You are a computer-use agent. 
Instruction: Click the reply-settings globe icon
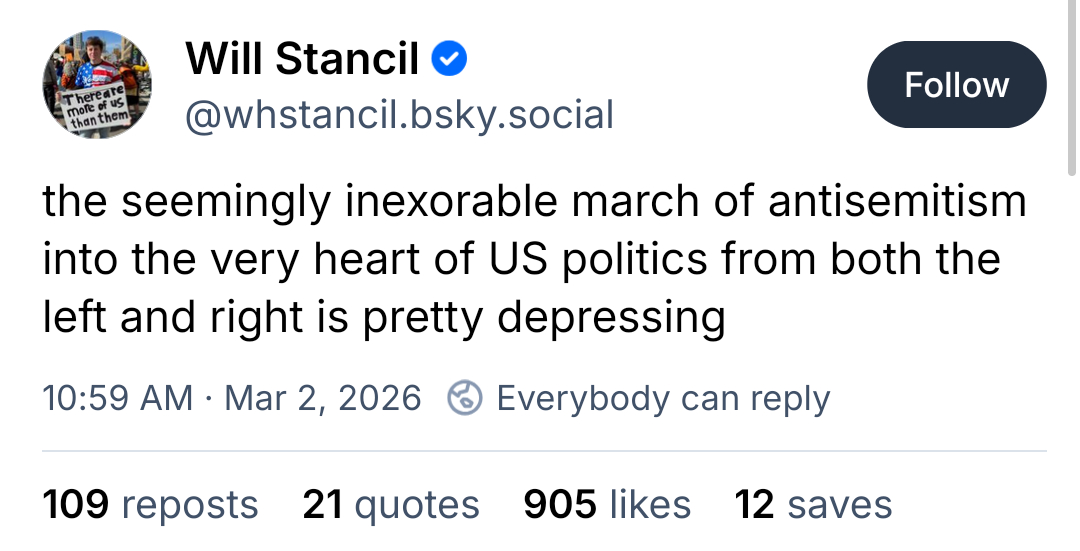pyautogui.click(x=464, y=398)
